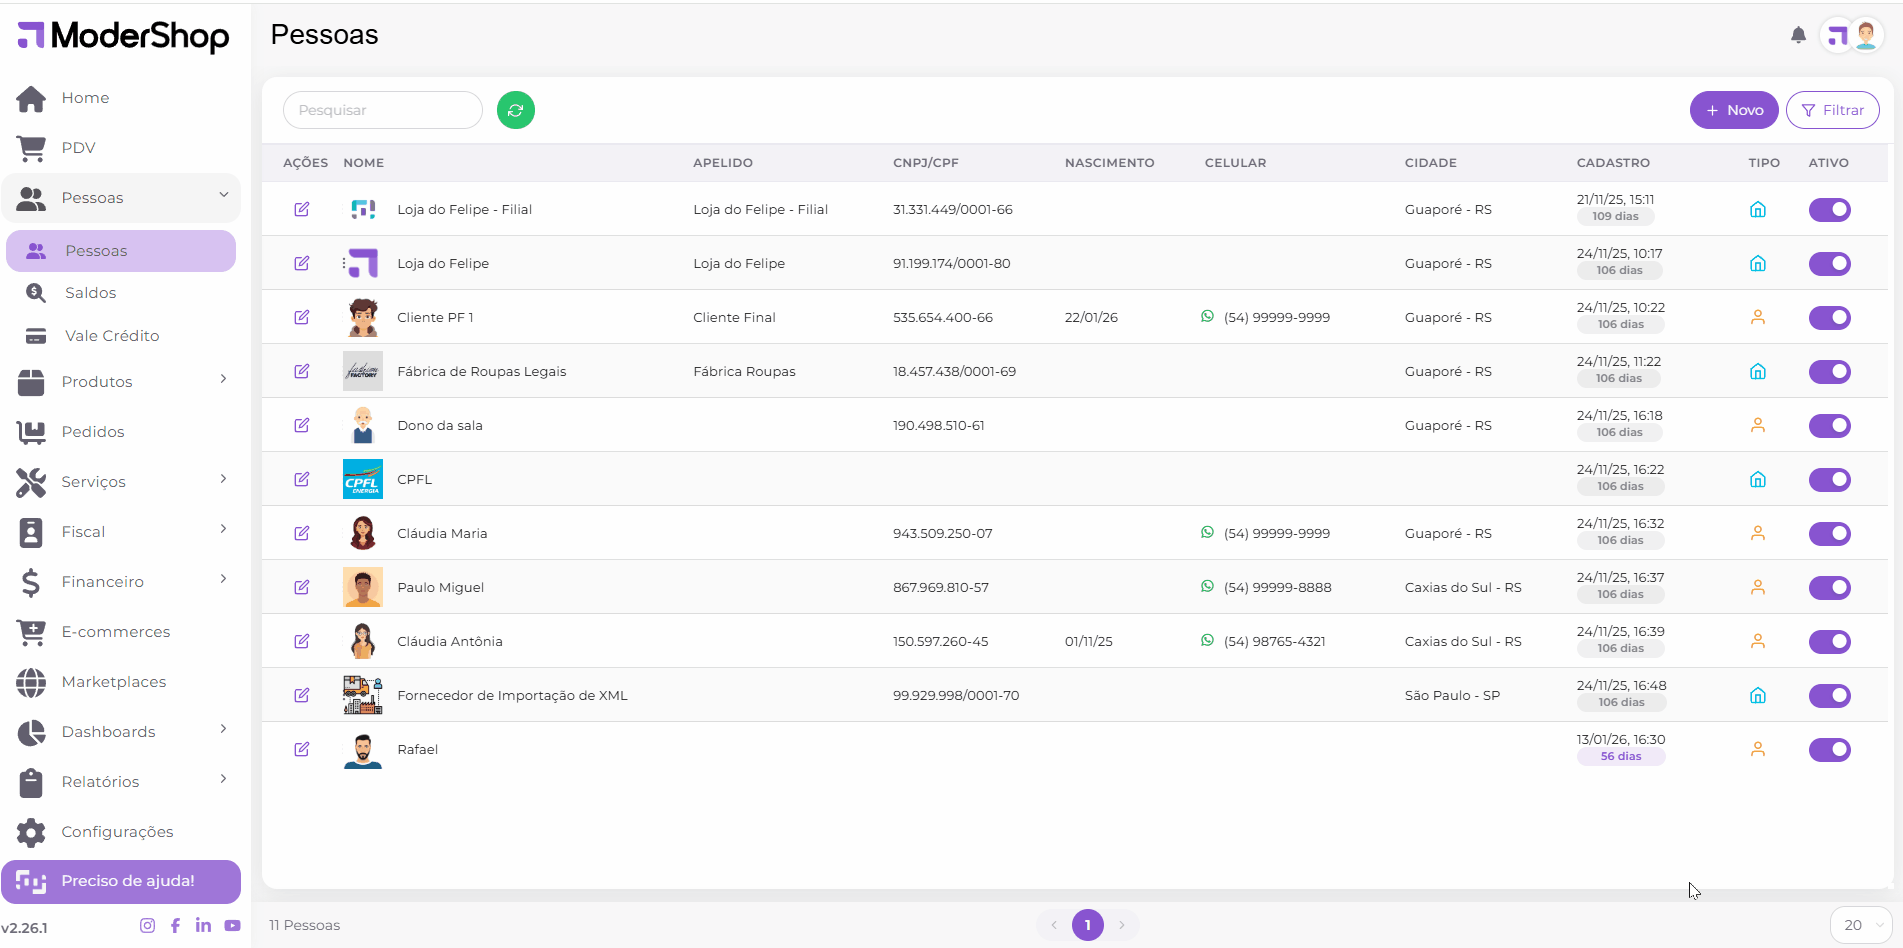Open Marketplaces from the sidebar
Viewport: 1903px width, 948px height.
pyautogui.click(x=113, y=682)
